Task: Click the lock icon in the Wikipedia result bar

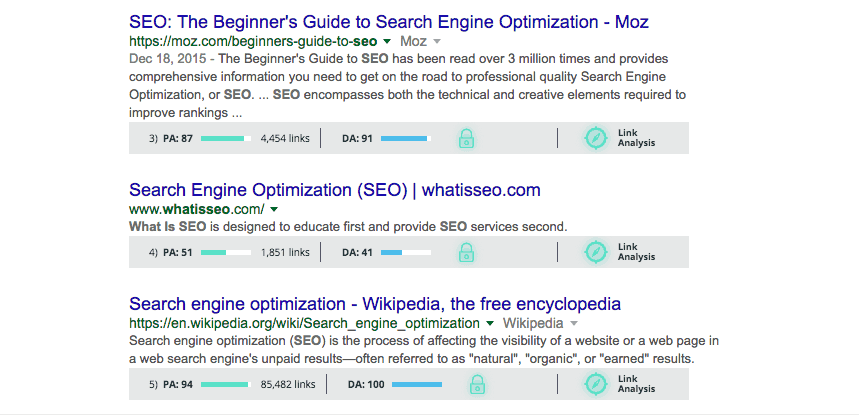Action: 477,384
